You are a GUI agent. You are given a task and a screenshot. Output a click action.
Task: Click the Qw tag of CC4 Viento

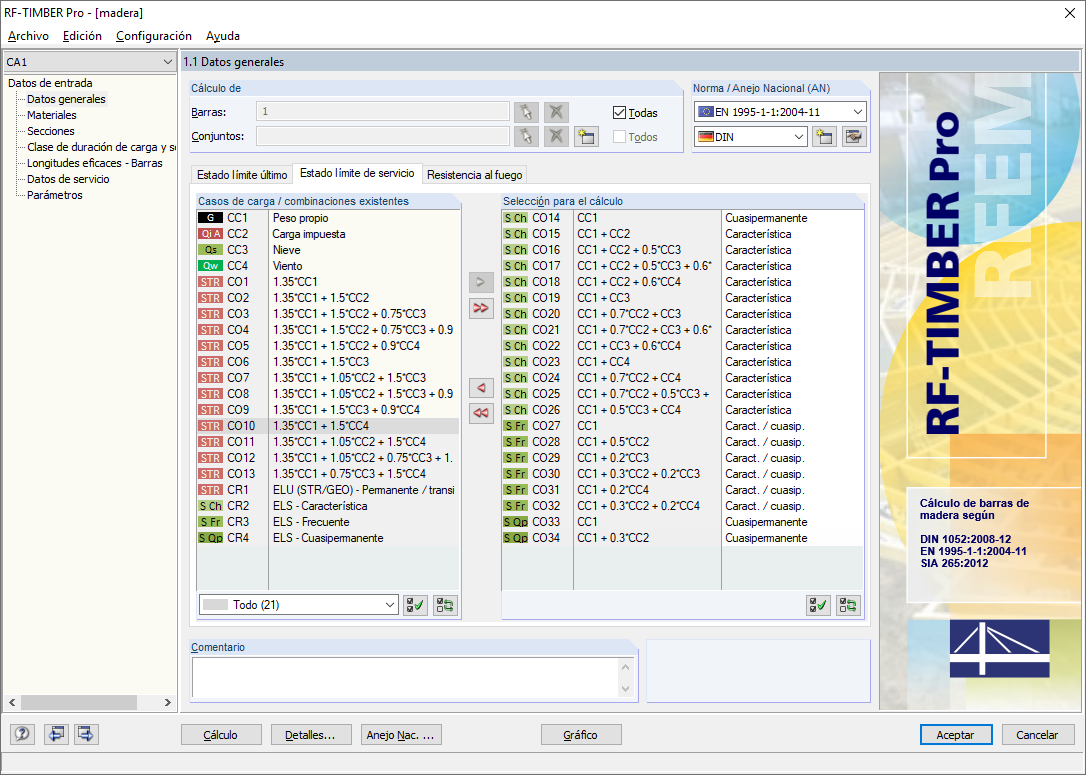[x=211, y=266]
